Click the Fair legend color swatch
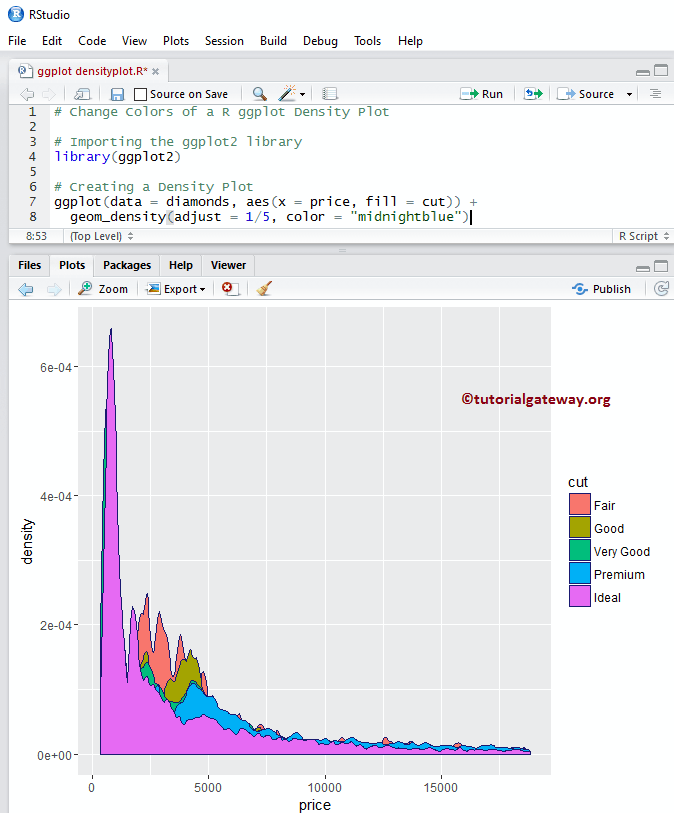Image resolution: width=674 pixels, height=813 pixels. tap(580, 504)
